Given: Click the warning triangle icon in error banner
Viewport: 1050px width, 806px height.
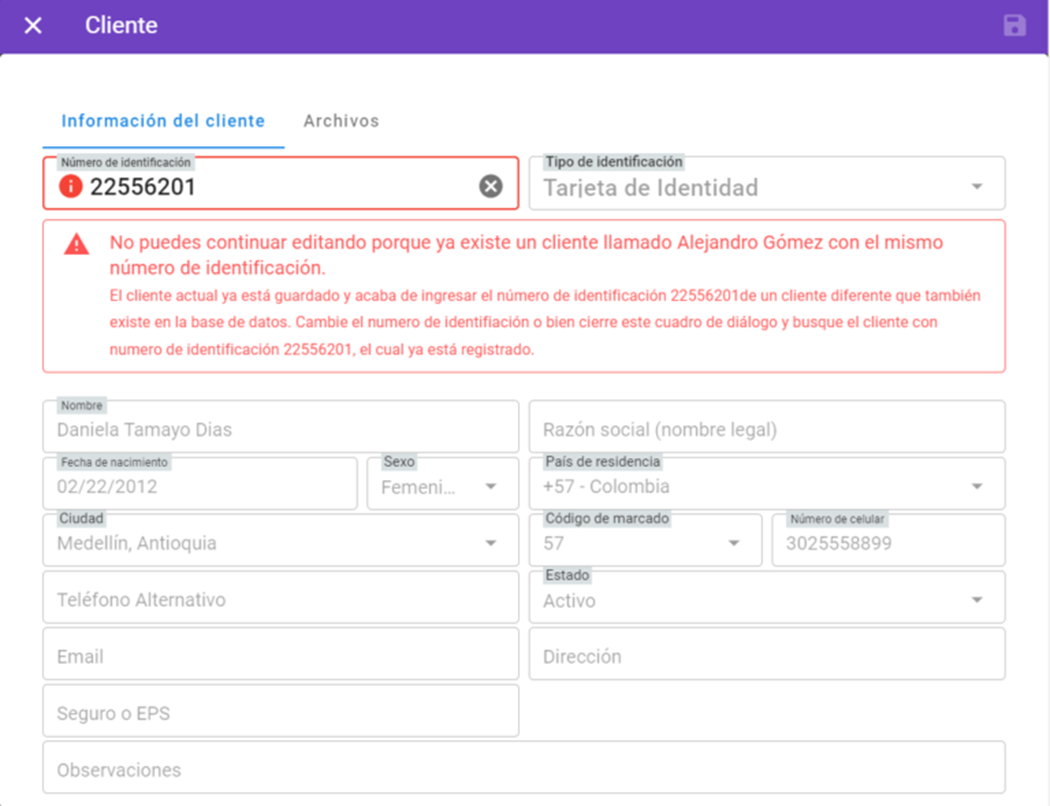Looking at the screenshot, I should [x=76, y=244].
